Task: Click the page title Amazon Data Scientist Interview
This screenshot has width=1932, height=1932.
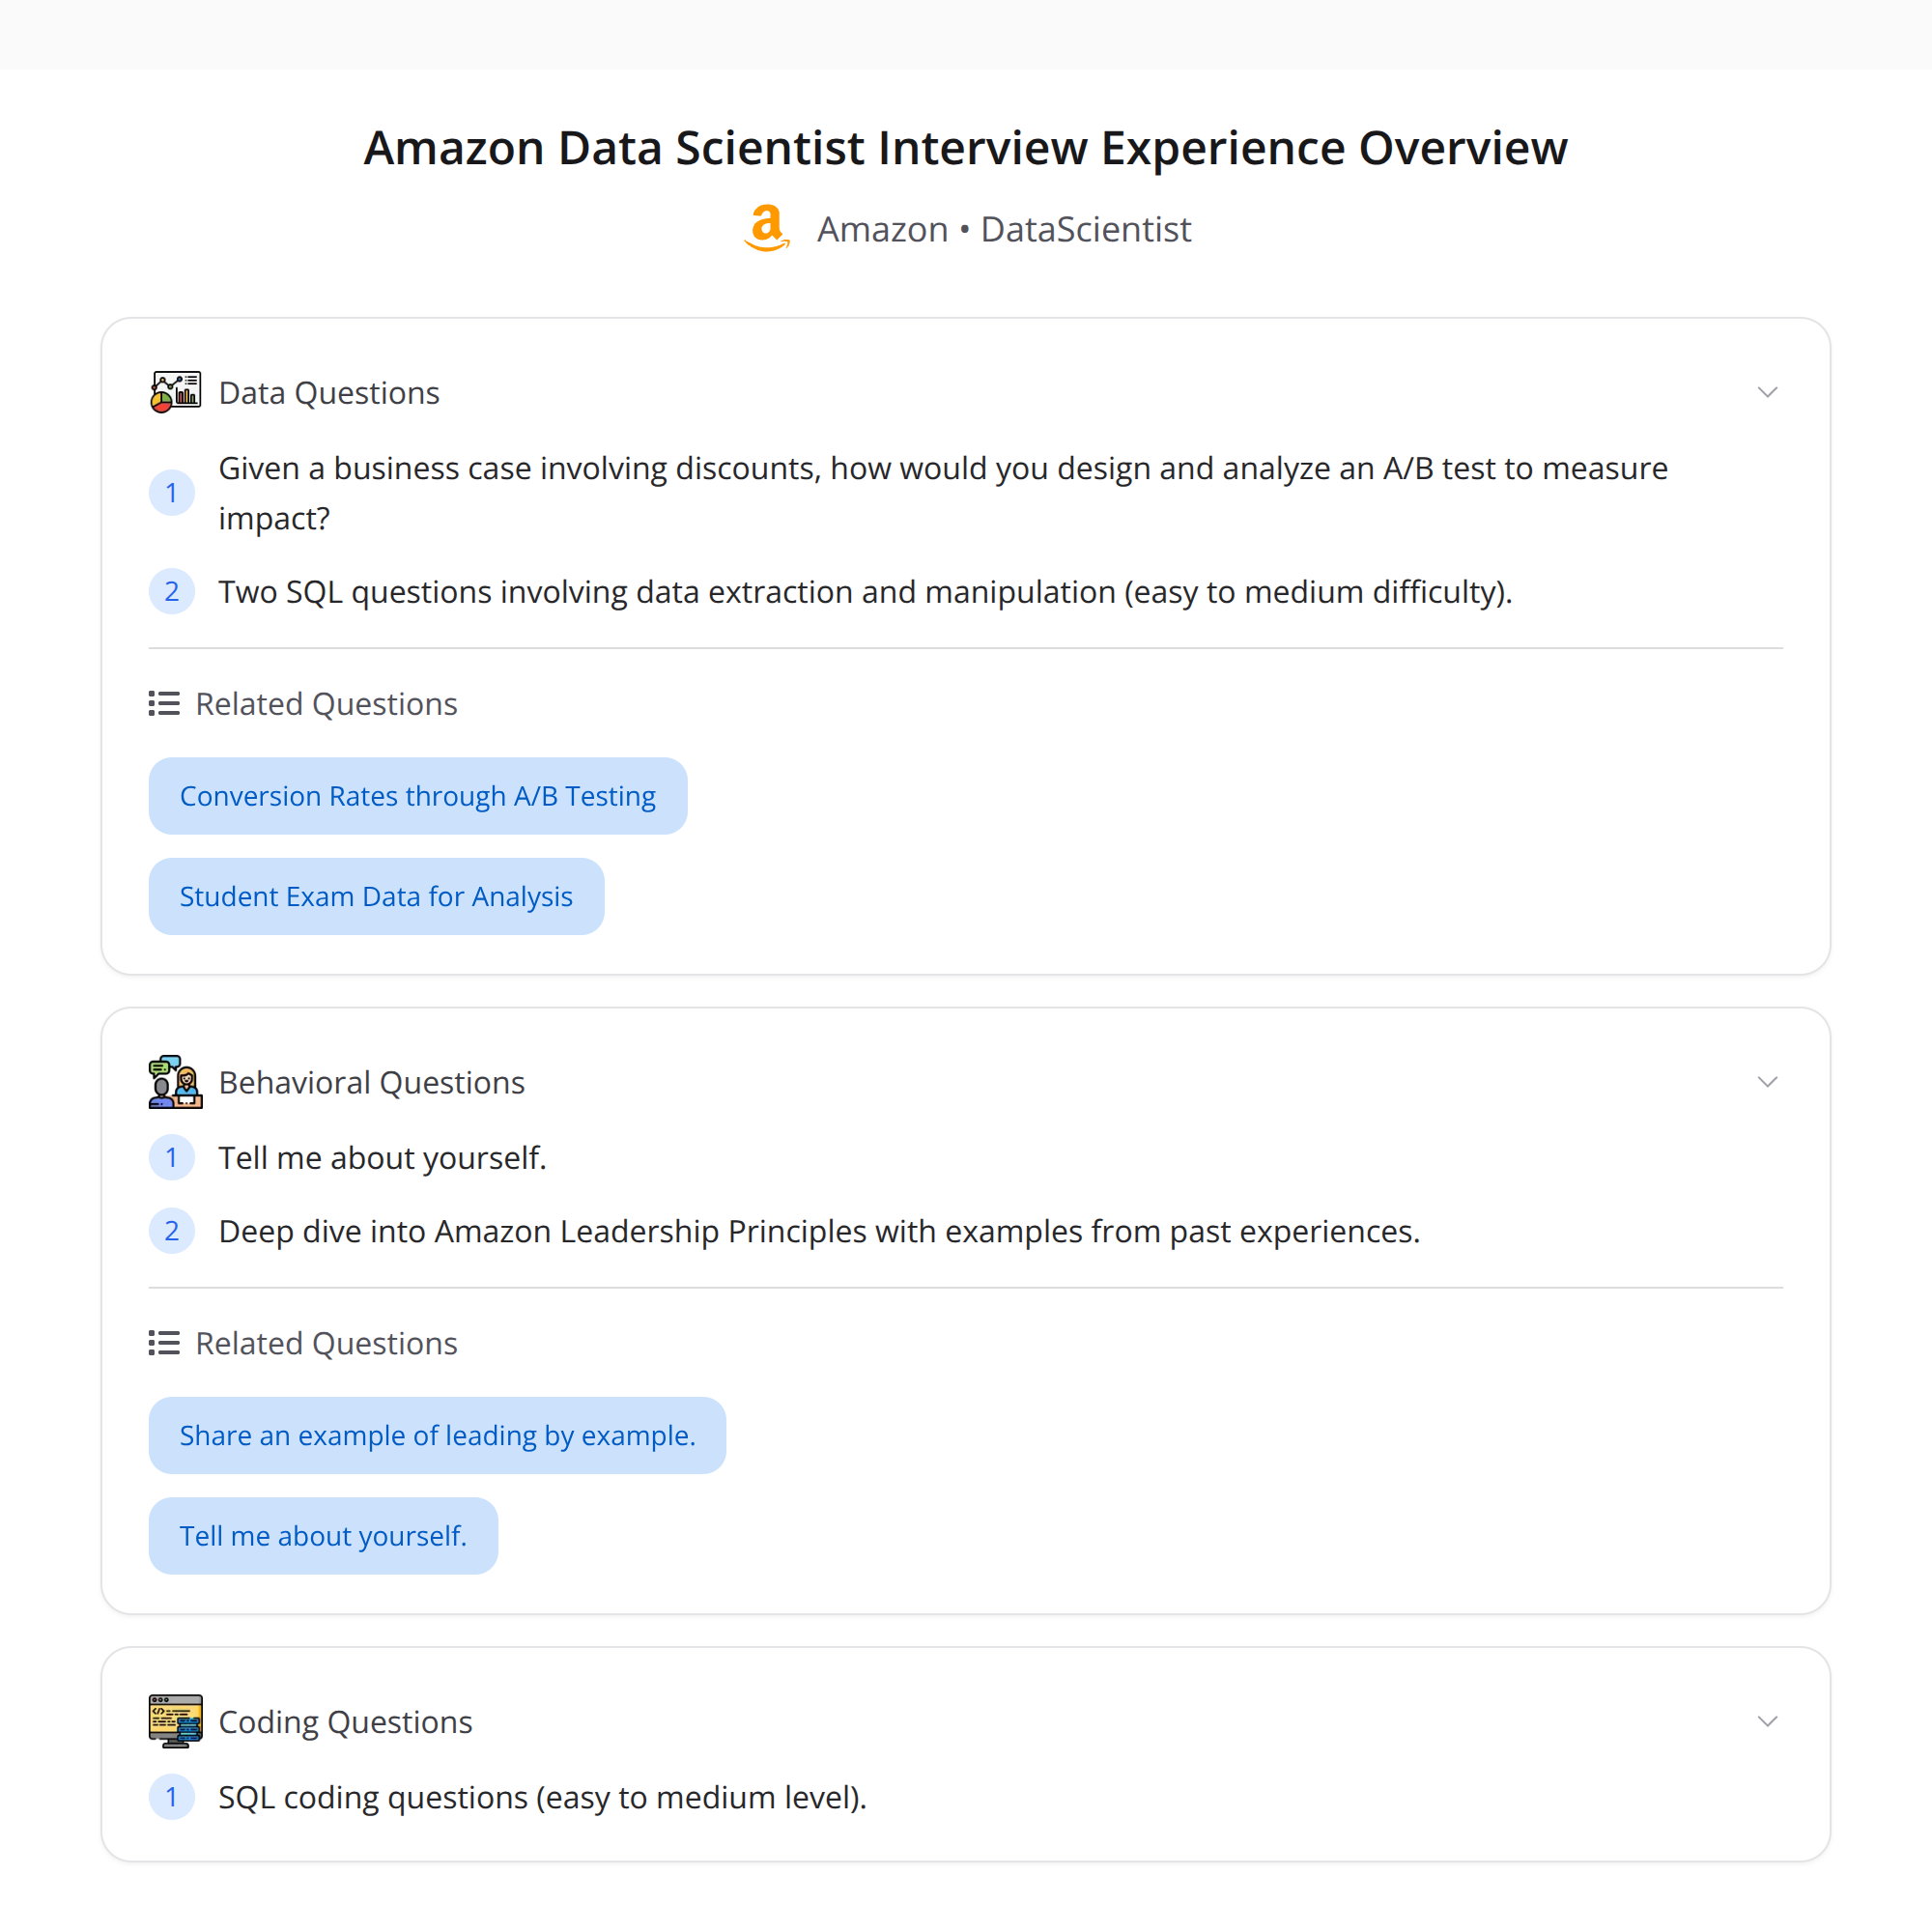Action: click(x=966, y=148)
